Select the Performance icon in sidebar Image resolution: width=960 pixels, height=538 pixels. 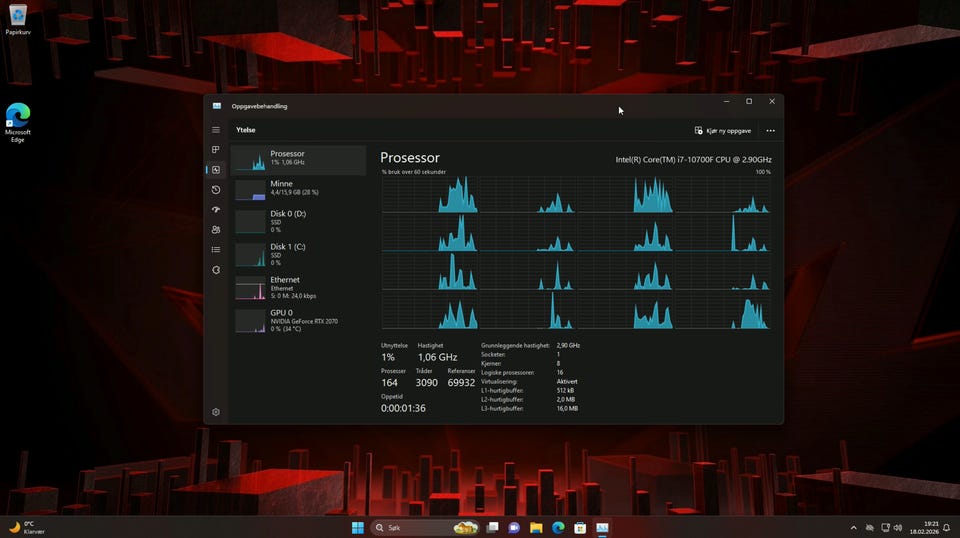click(216, 170)
